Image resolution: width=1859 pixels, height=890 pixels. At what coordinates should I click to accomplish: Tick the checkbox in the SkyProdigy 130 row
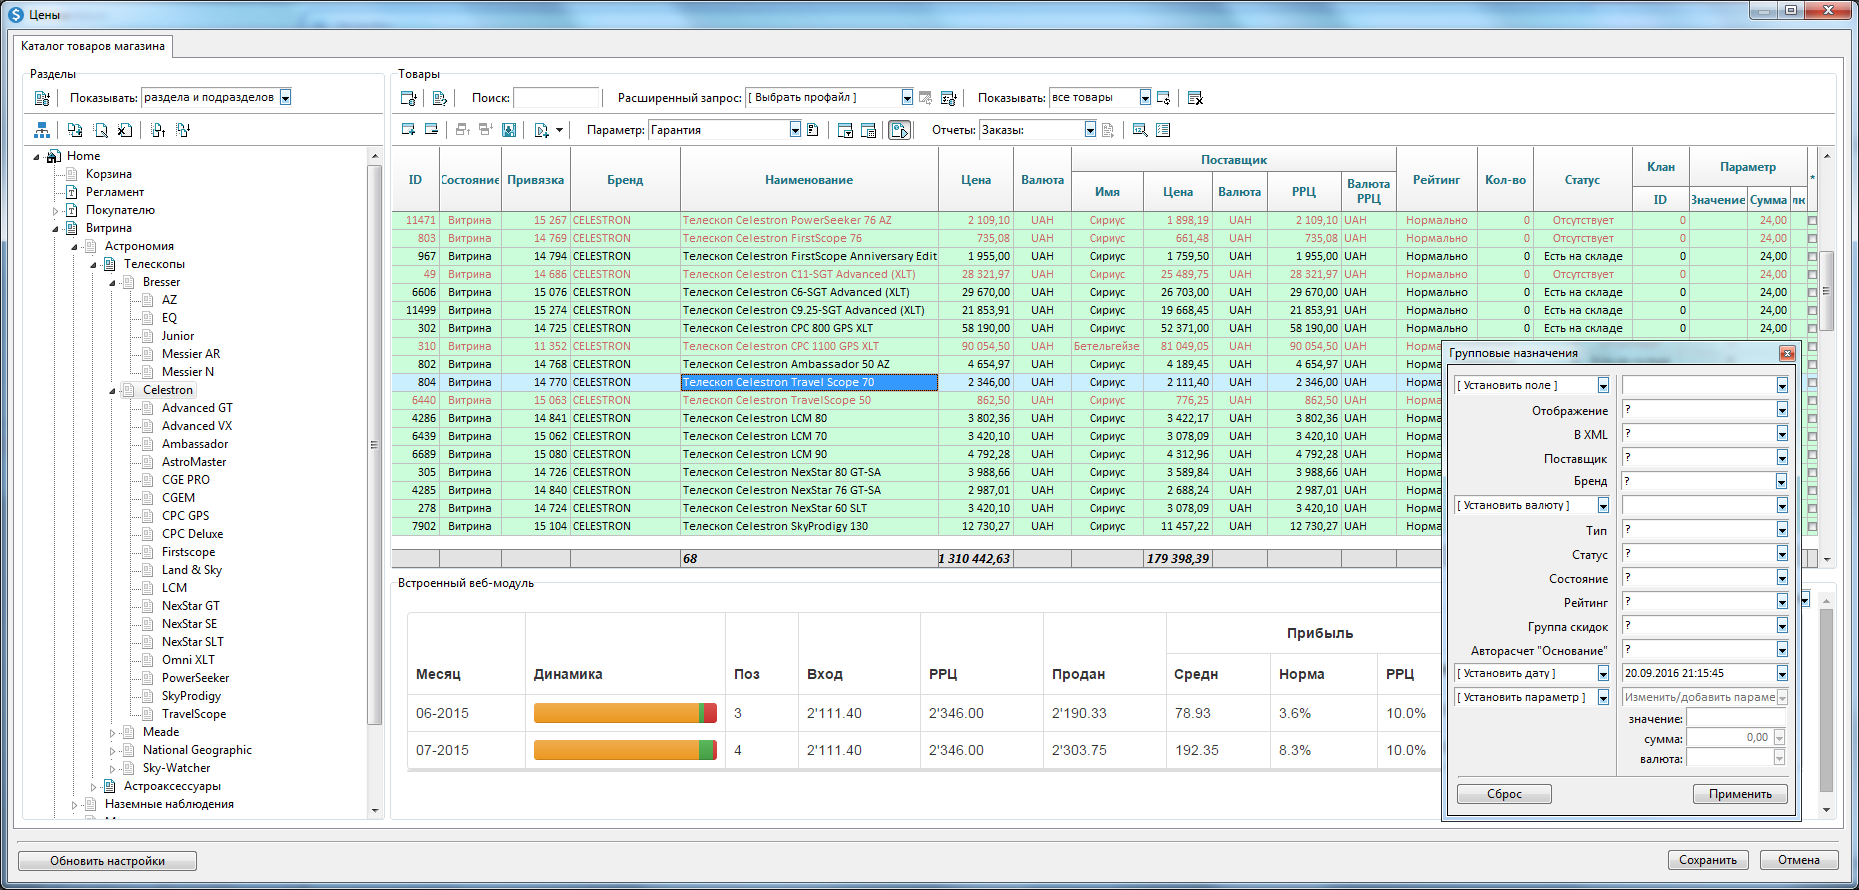(1812, 527)
